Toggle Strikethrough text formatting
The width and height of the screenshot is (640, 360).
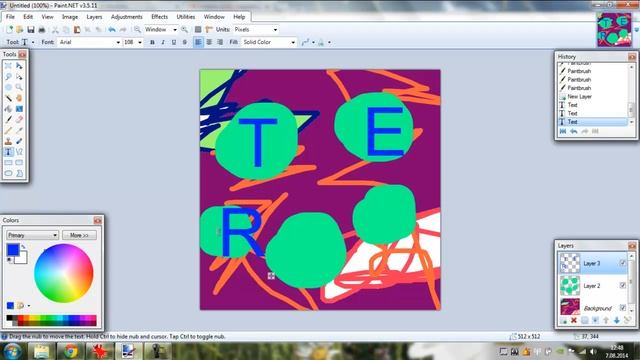coord(184,42)
